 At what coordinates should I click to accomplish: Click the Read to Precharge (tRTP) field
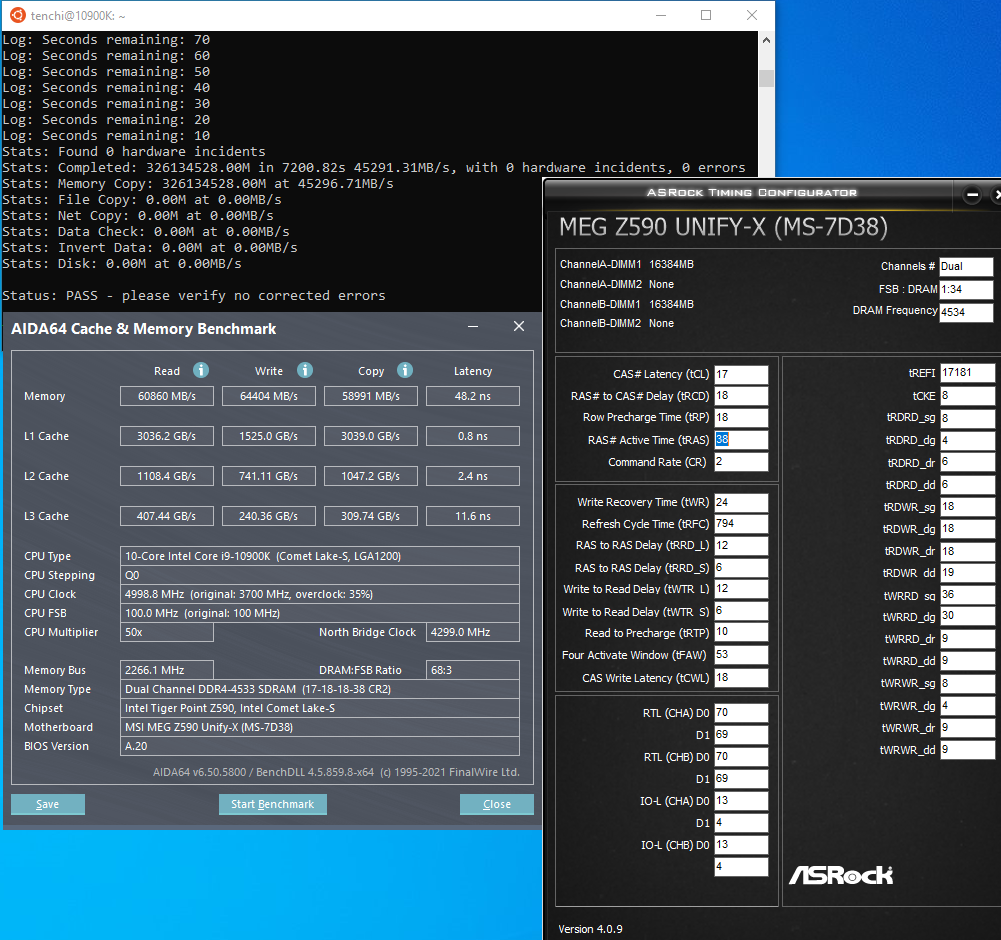tap(741, 632)
